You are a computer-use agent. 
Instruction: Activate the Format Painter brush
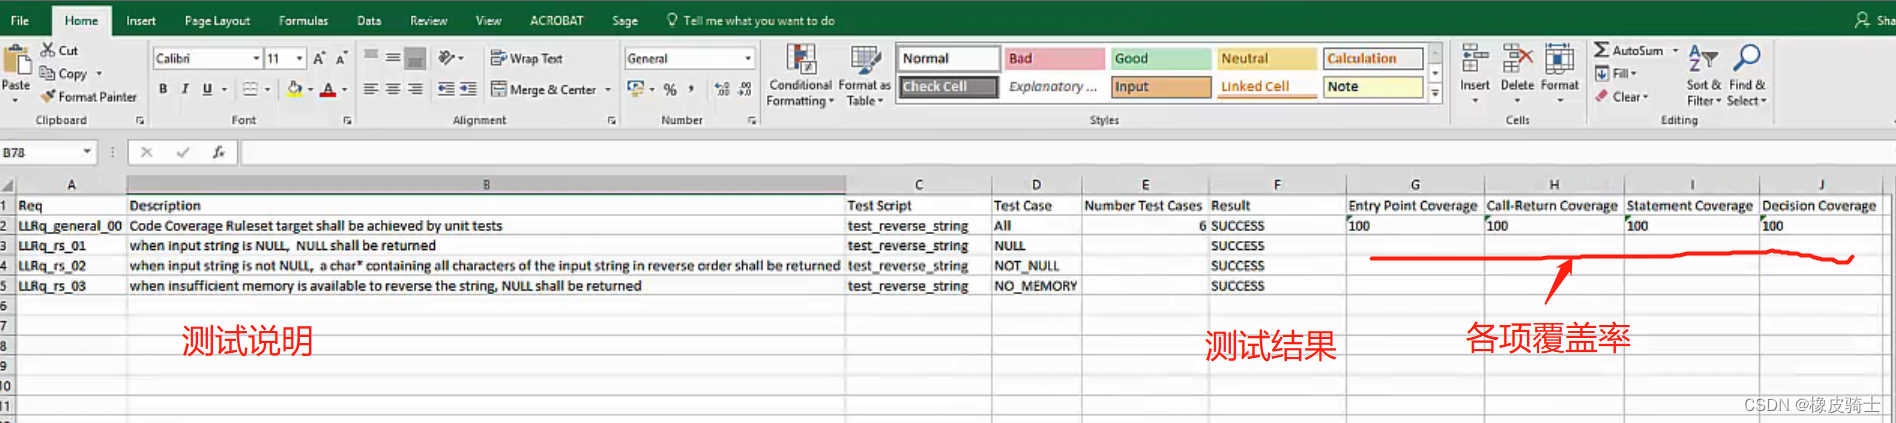coord(47,96)
